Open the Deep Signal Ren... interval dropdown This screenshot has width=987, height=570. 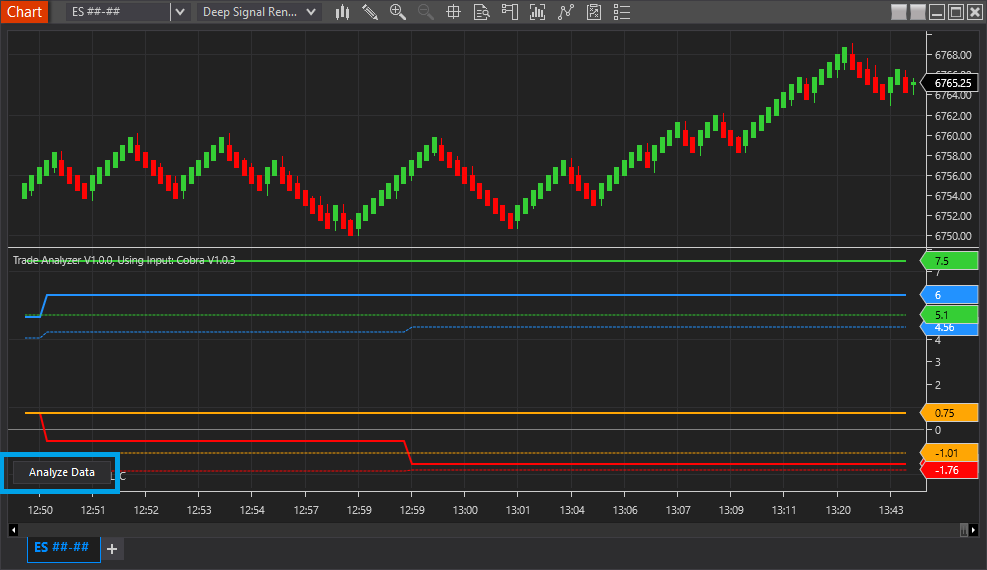(259, 12)
